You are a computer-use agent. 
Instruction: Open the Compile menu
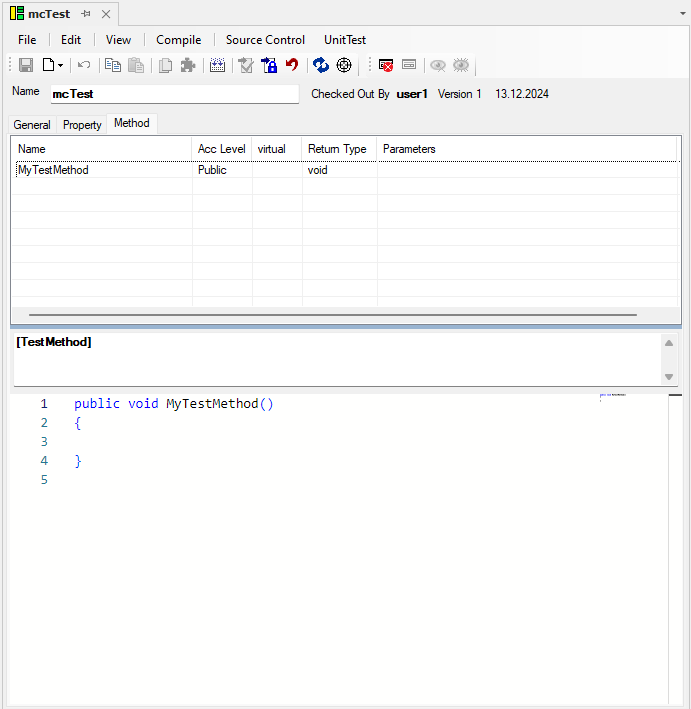179,40
